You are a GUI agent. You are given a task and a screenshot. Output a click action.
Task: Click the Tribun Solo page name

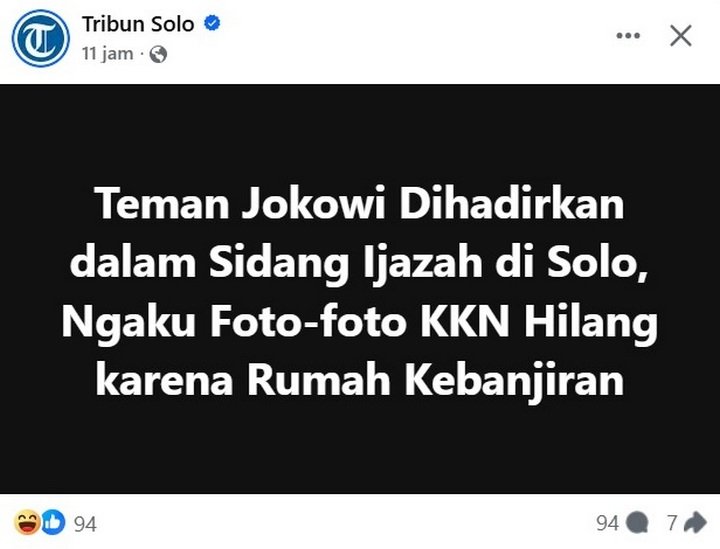(x=138, y=24)
